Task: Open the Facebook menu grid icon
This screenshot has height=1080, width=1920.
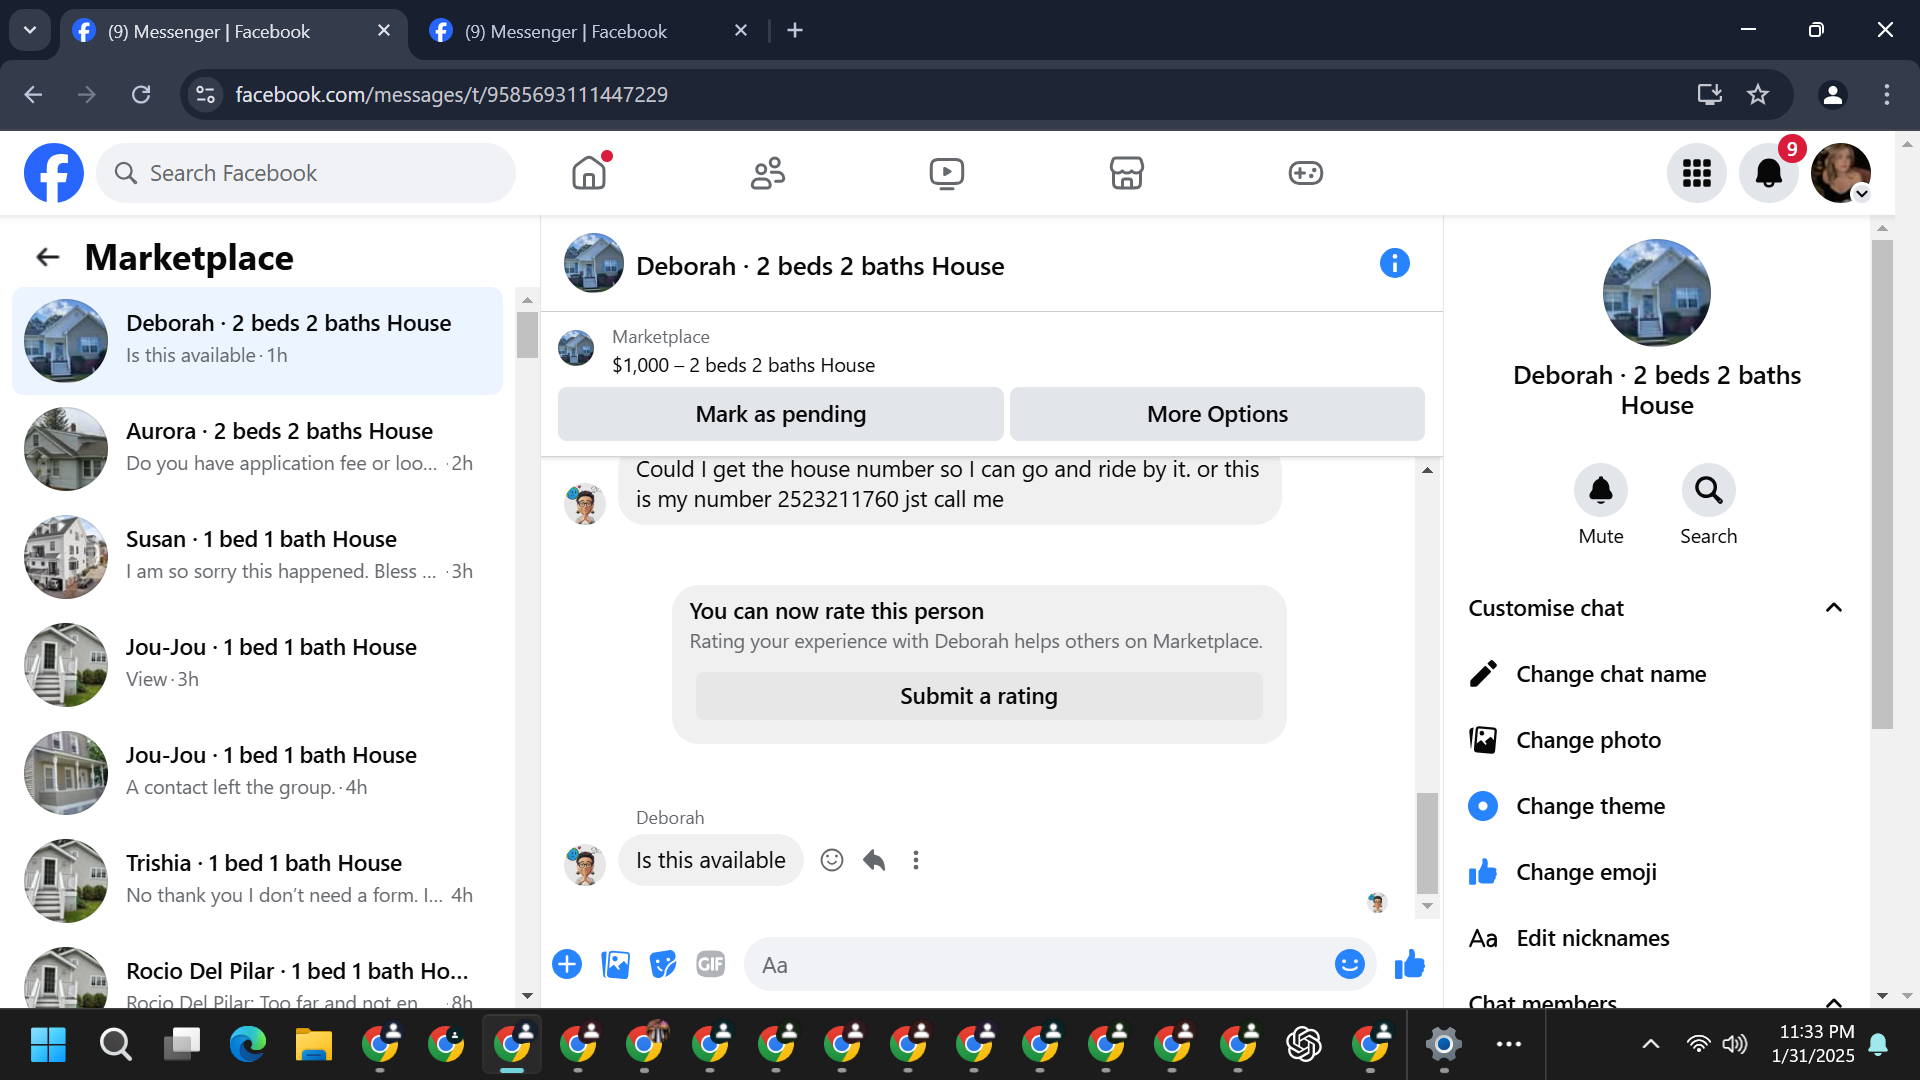Action: point(1697,173)
